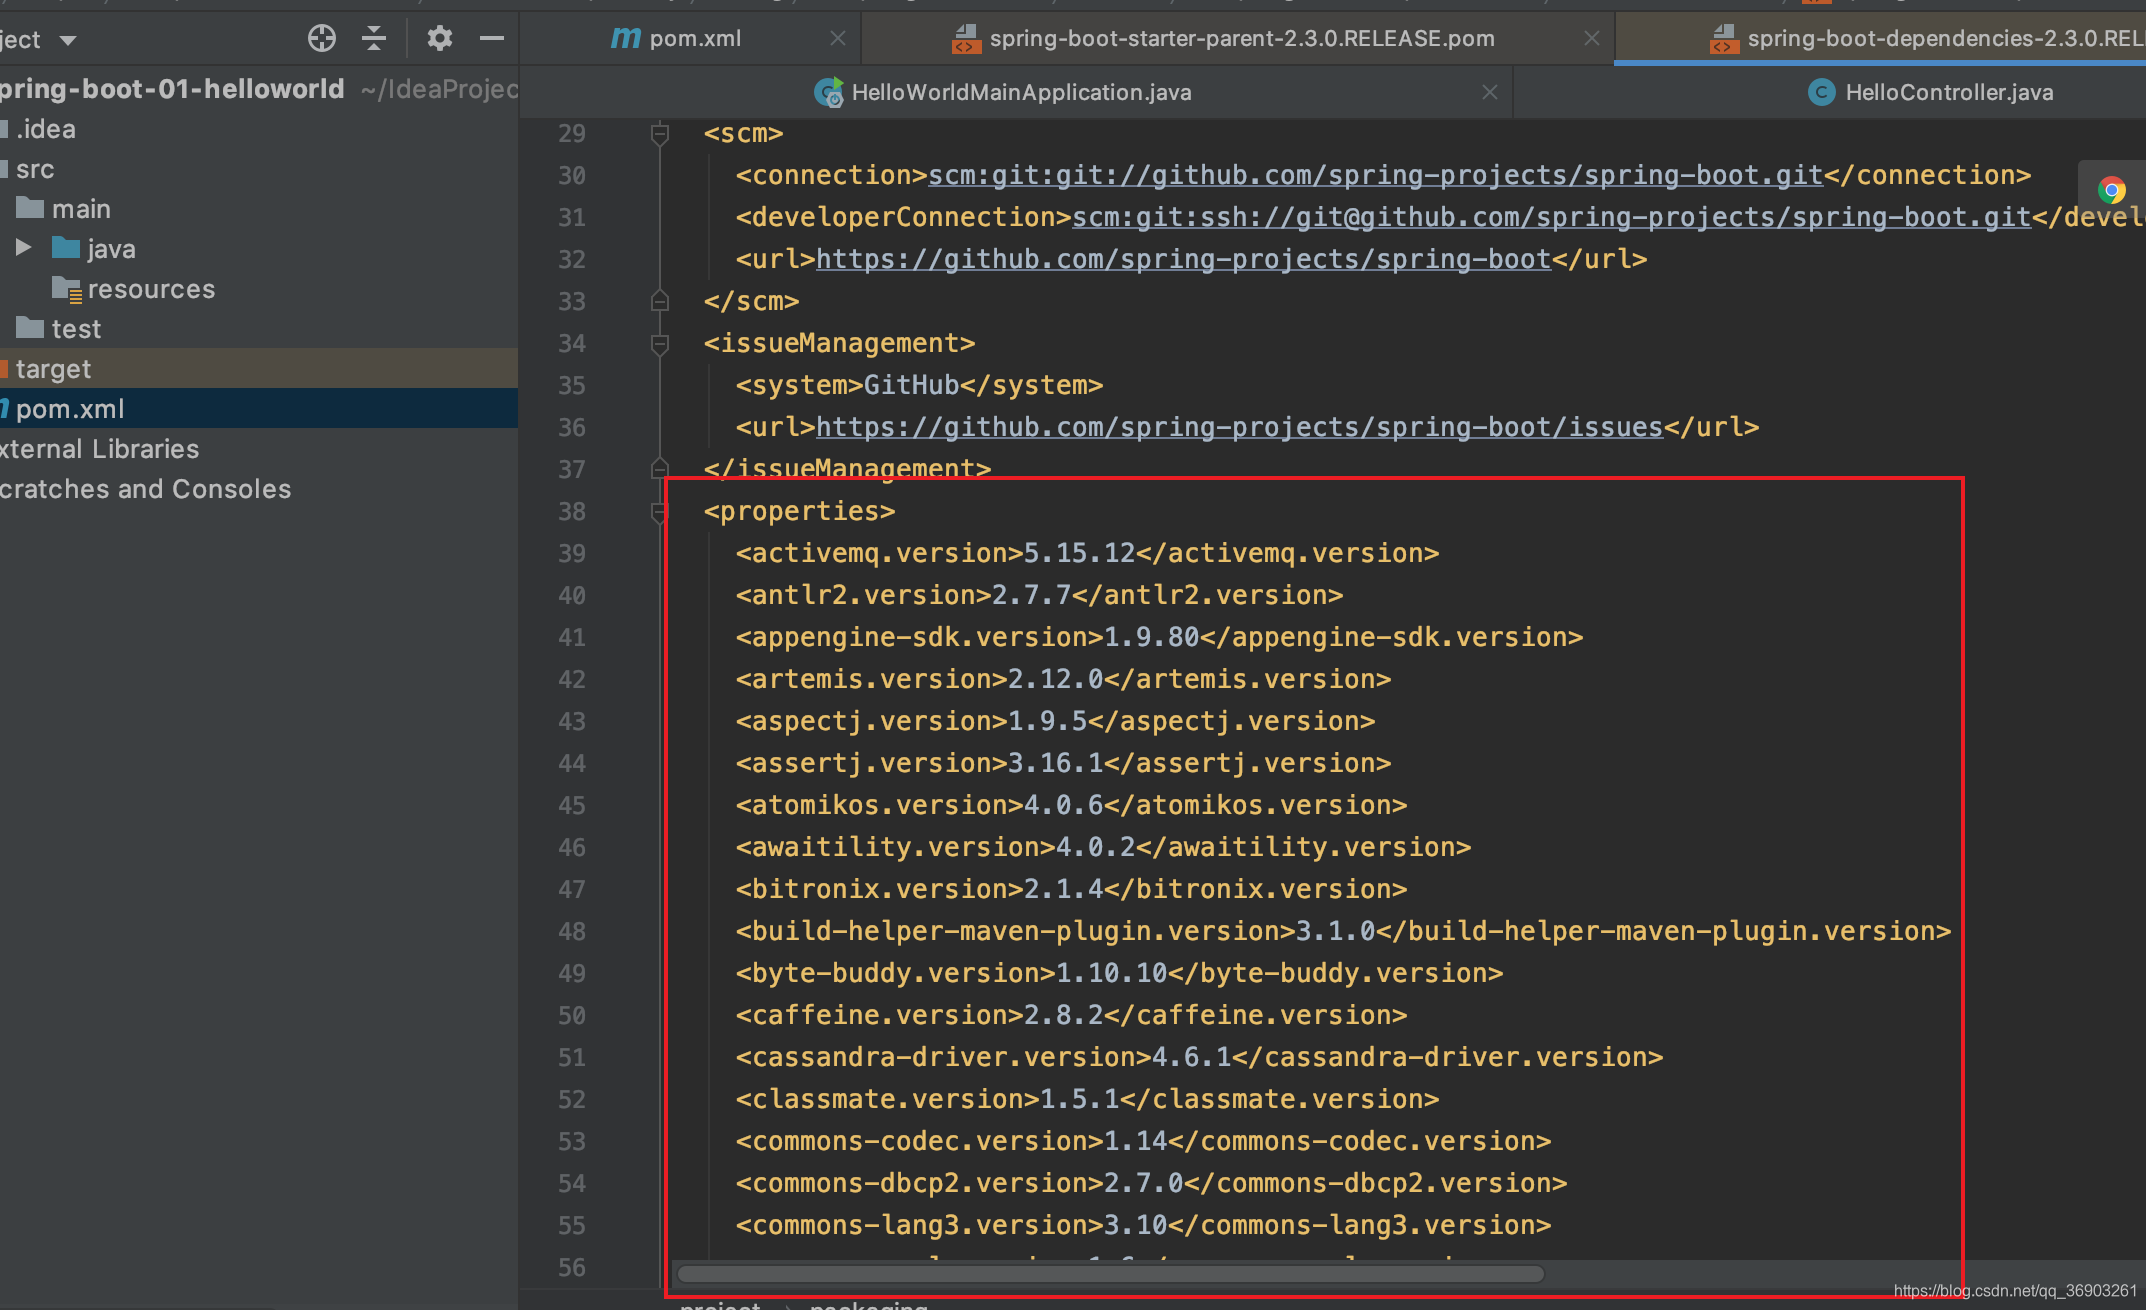The width and height of the screenshot is (2146, 1310).
Task: Click the locate/scroll-from-source target icon
Action: [x=321, y=39]
